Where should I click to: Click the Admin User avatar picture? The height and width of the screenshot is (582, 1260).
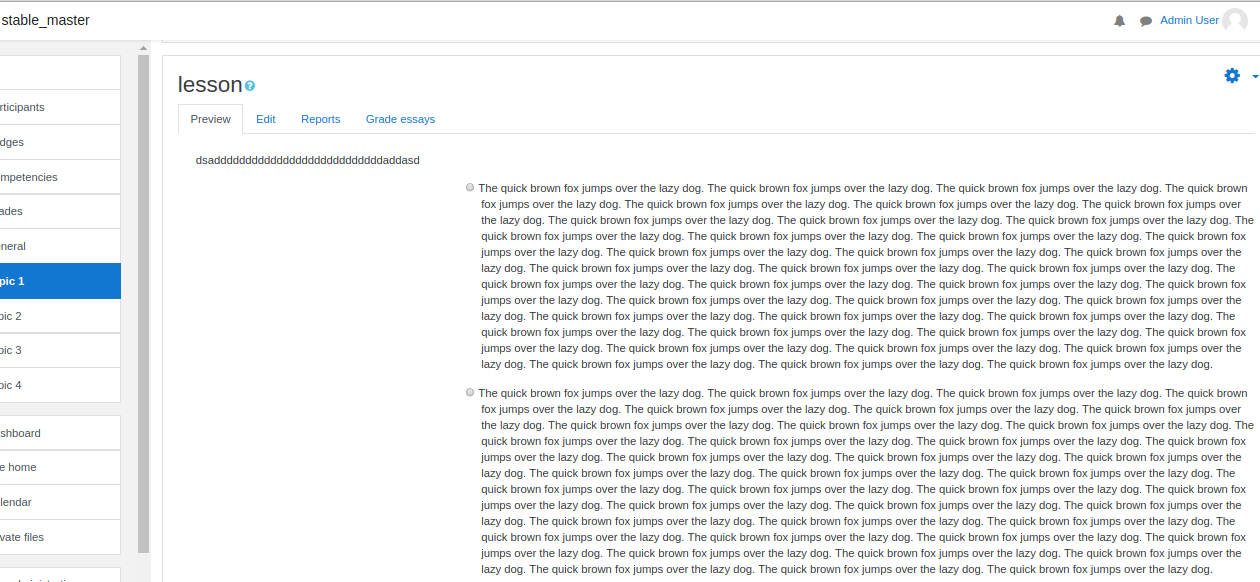coord(1235,21)
